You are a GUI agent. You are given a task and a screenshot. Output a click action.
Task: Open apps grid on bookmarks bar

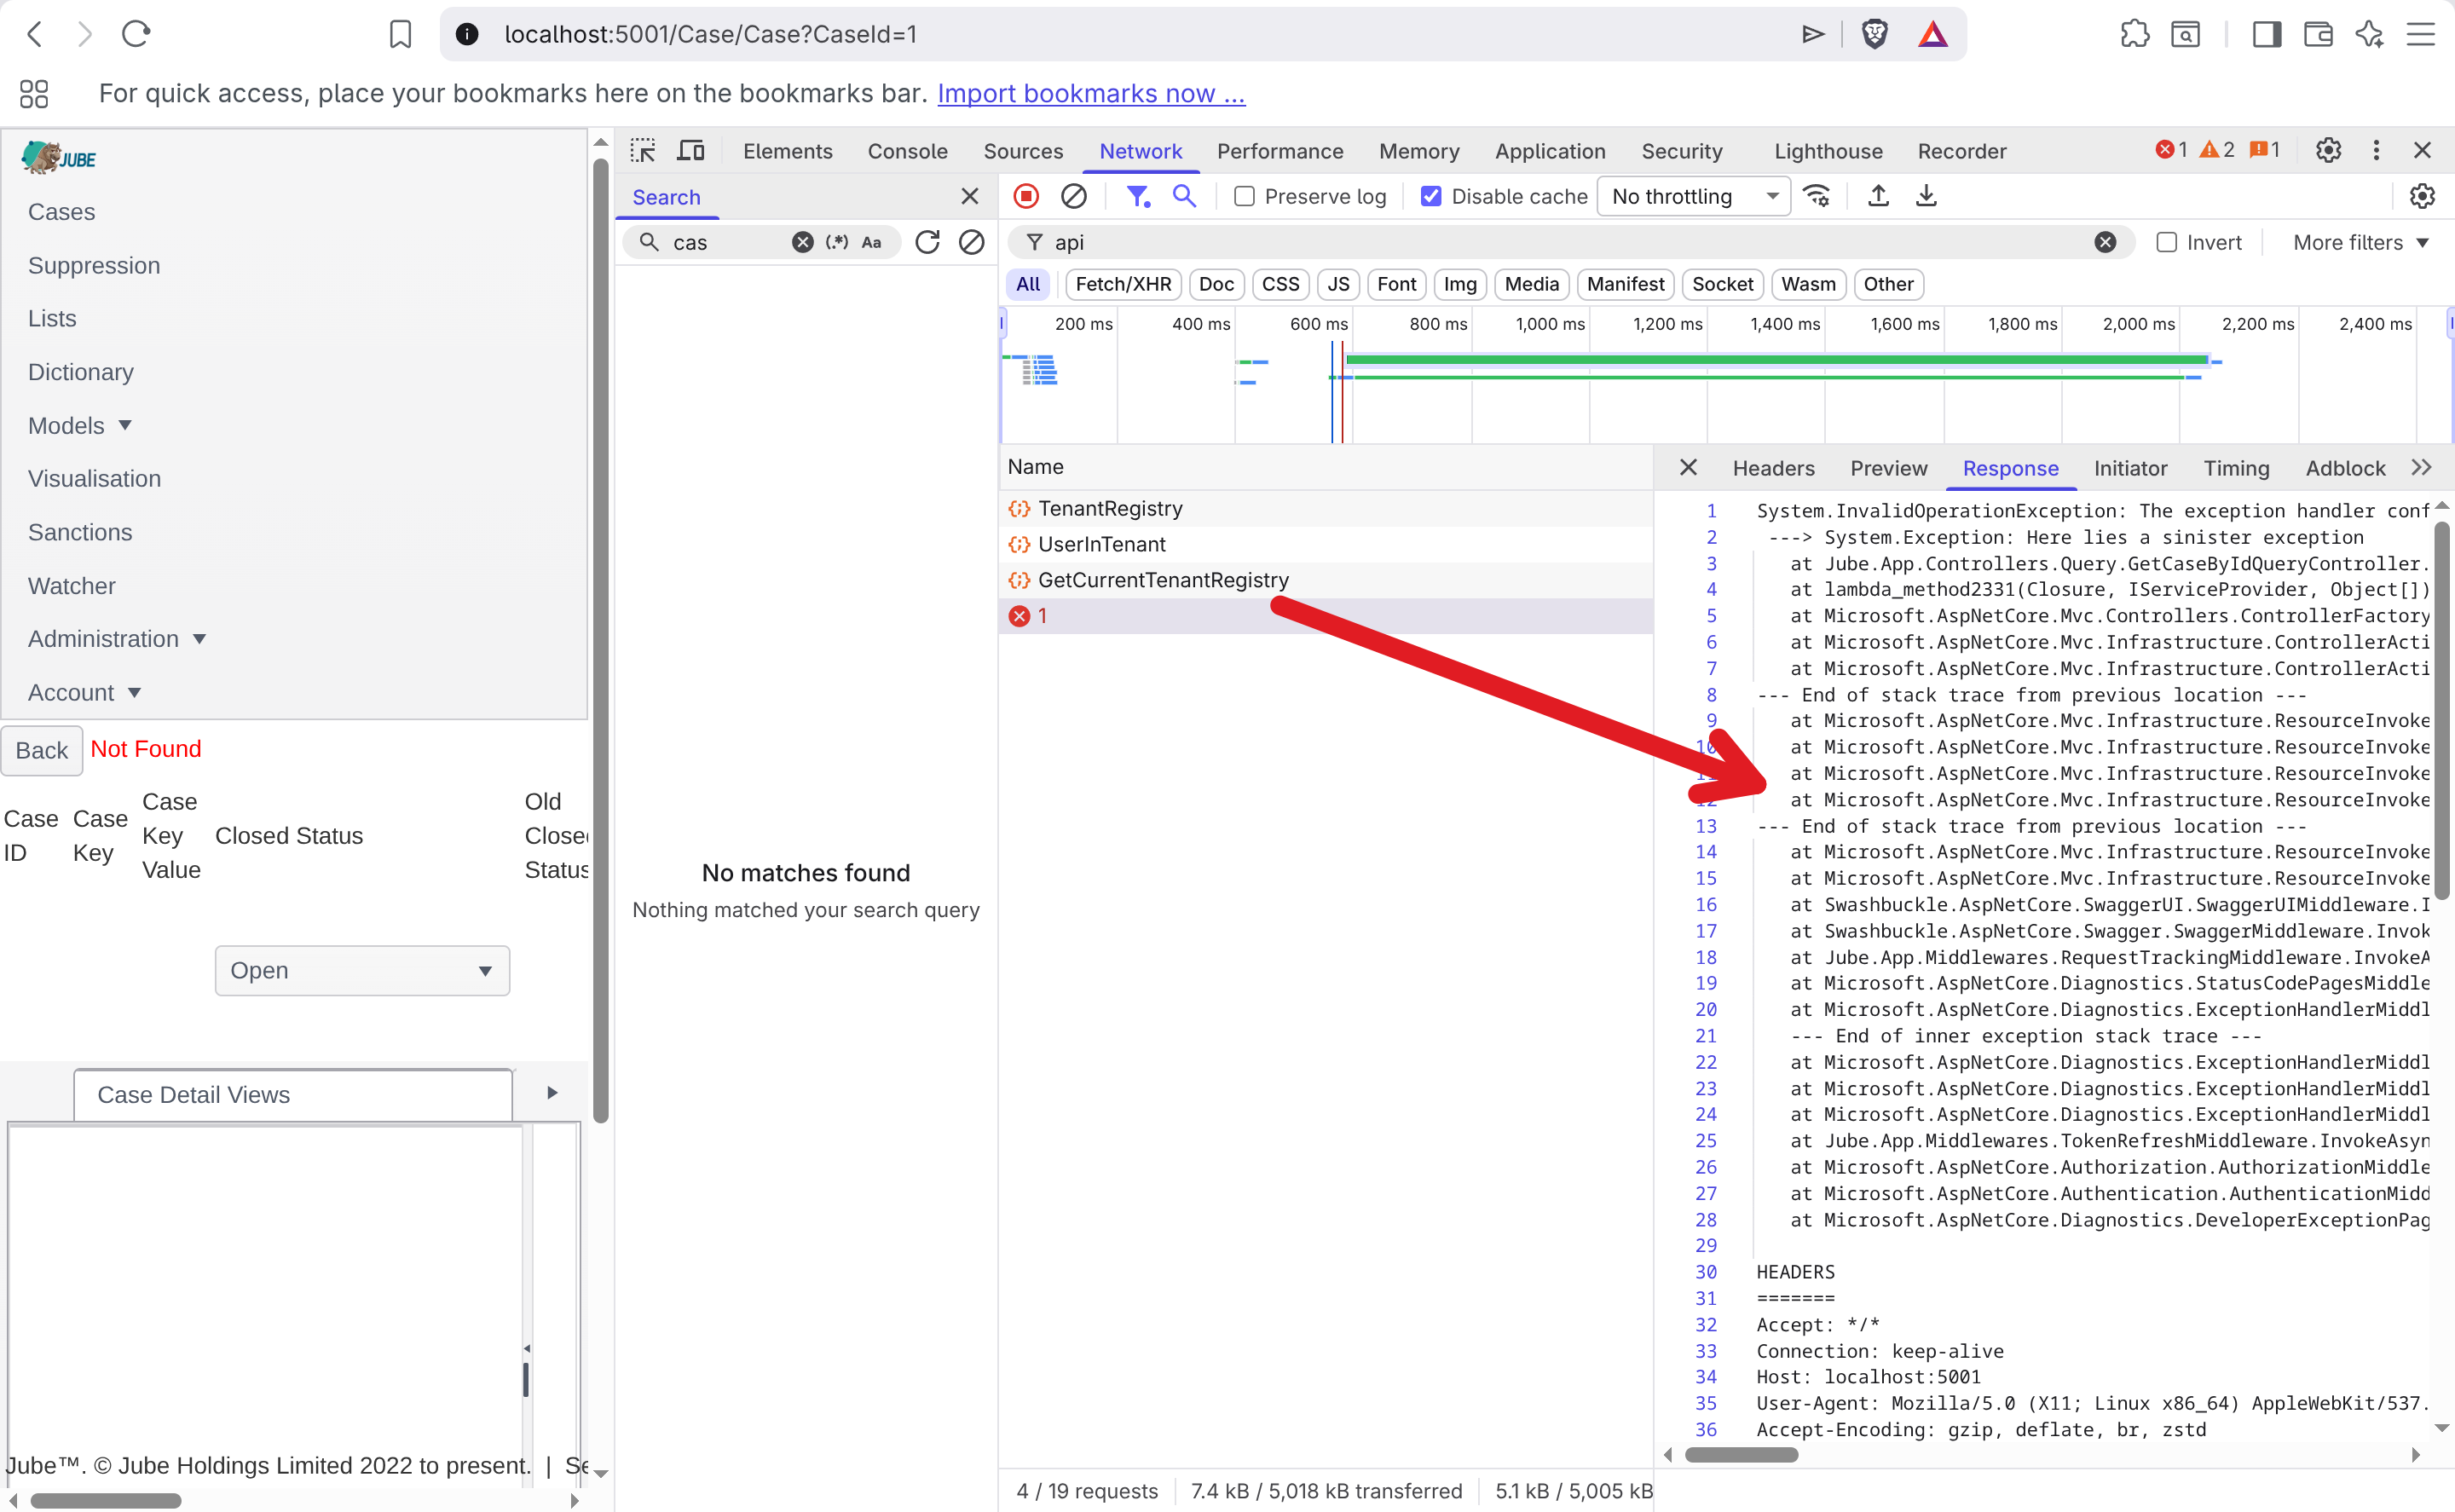(x=34, y=93)
